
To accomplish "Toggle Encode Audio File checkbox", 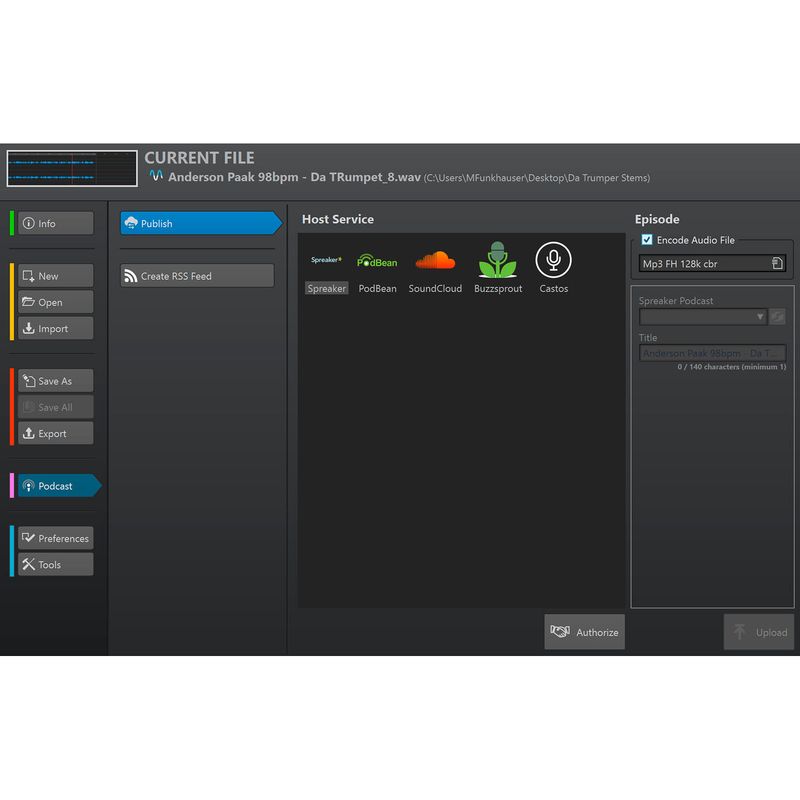I will (647, 240).
